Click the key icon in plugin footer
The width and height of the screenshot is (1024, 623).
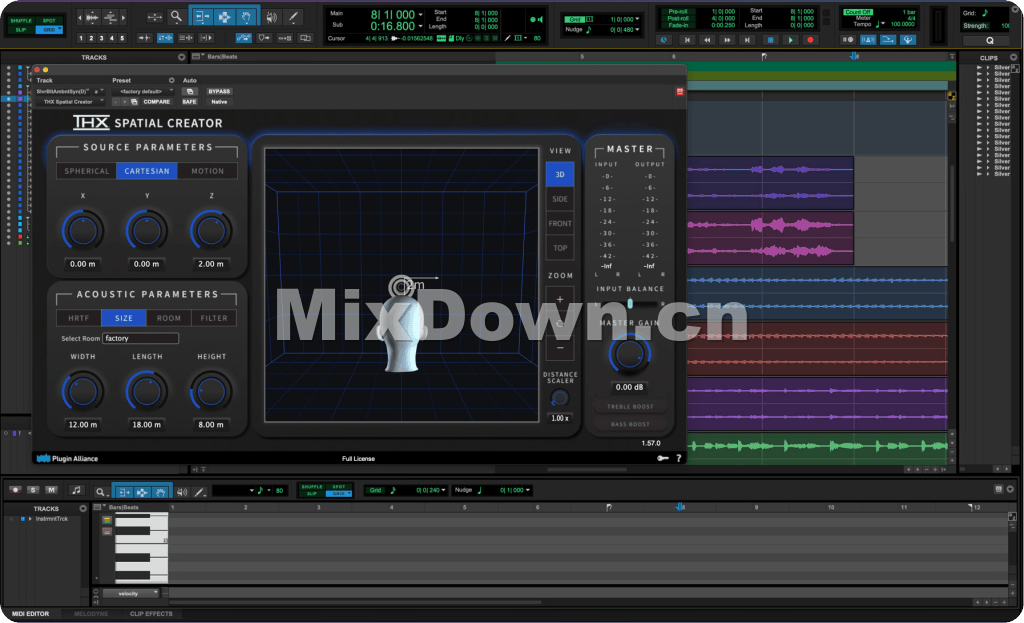click(x=662, y=458)
